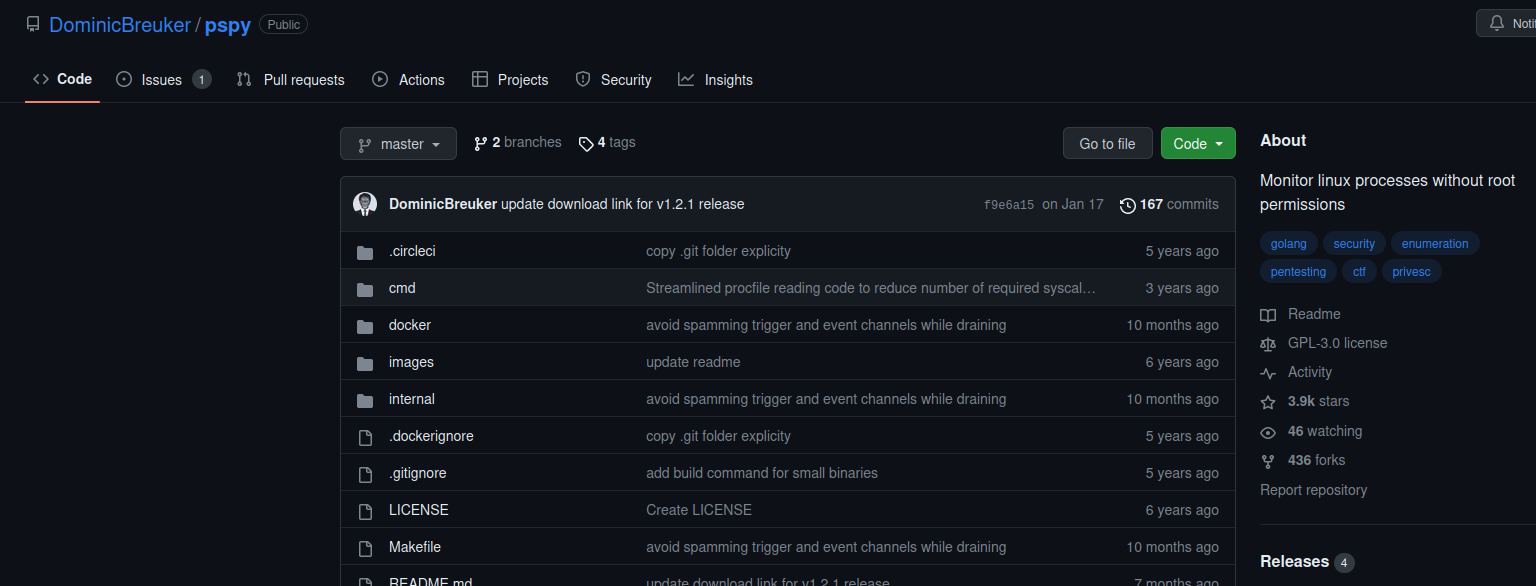Viewport: 1536px width, 586px height.
Task: Click the Report repository link
Action: click(1313, 490)
